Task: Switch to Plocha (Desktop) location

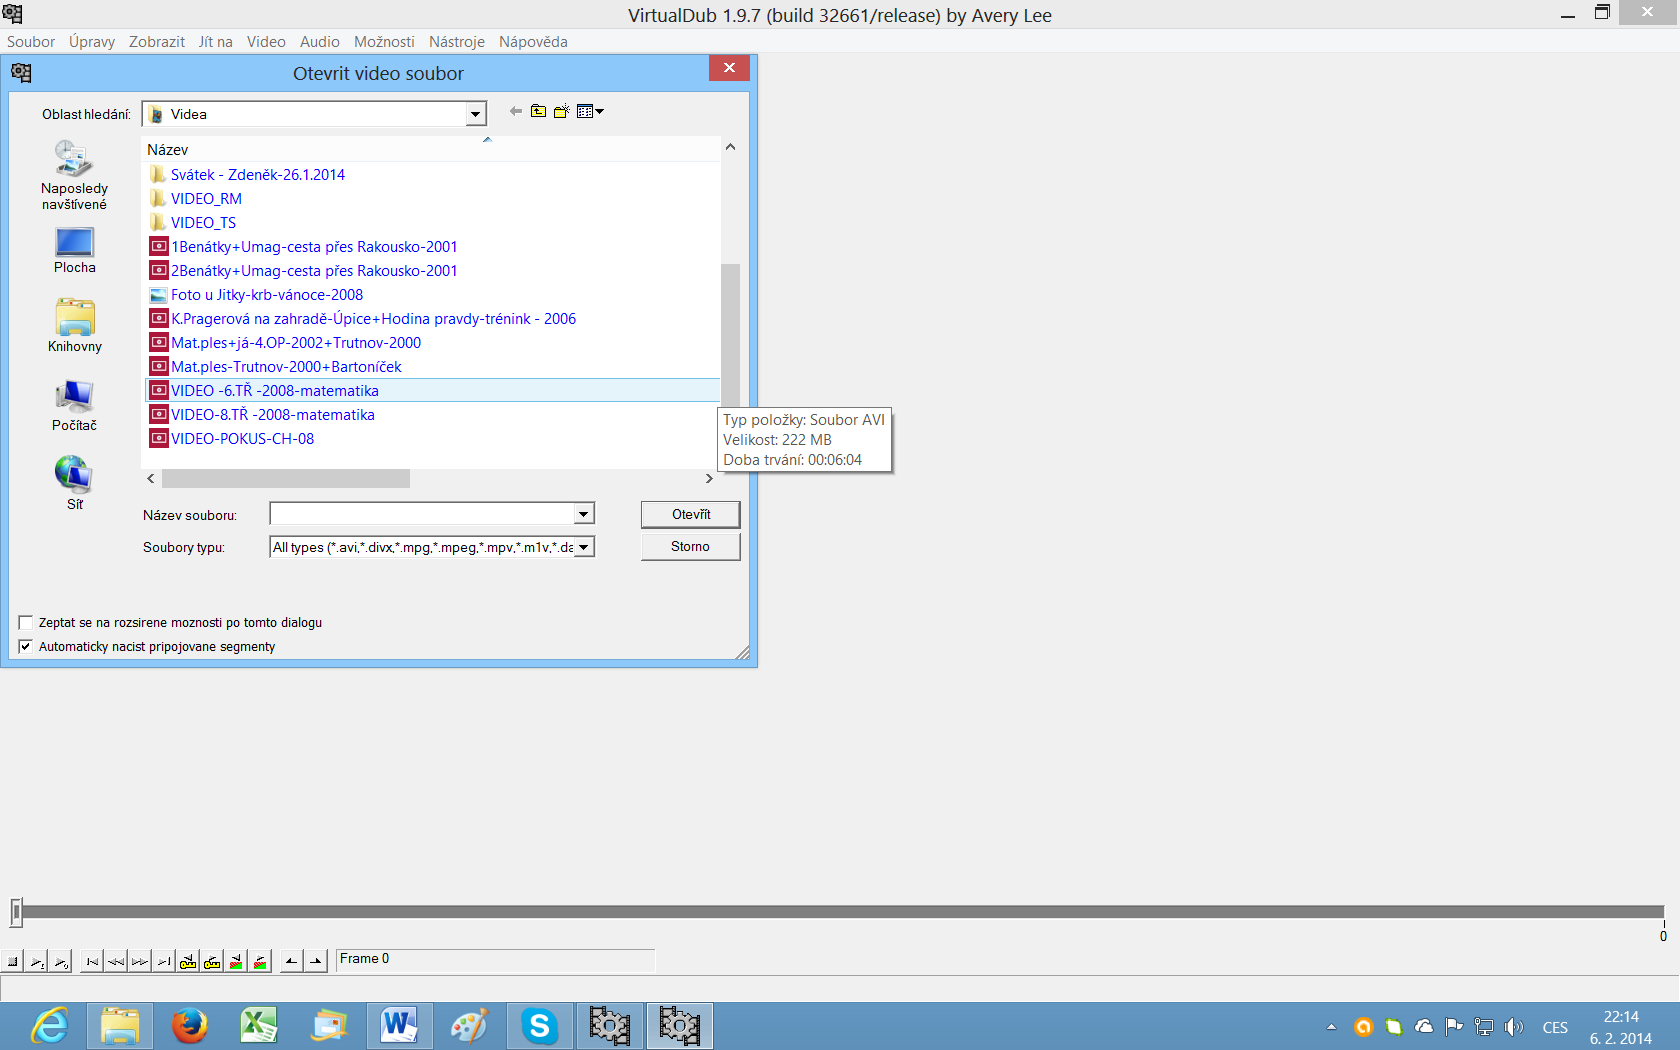Action: pyautogui.click(x=74, y=250)
